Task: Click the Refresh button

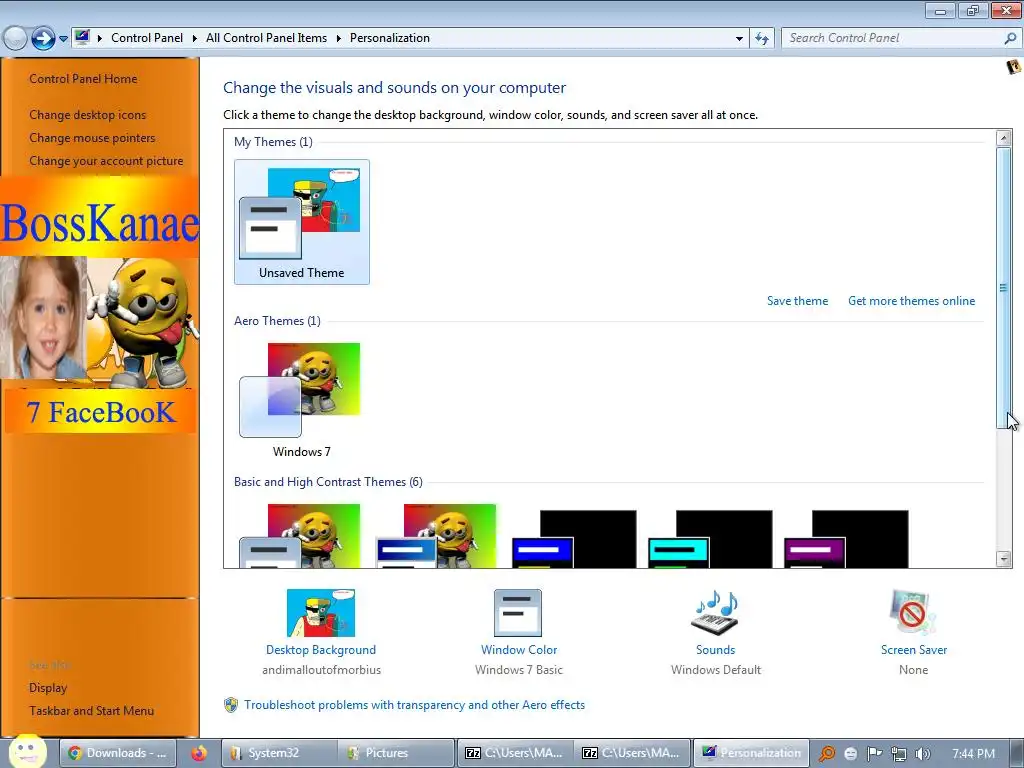Action: [761, 39]
